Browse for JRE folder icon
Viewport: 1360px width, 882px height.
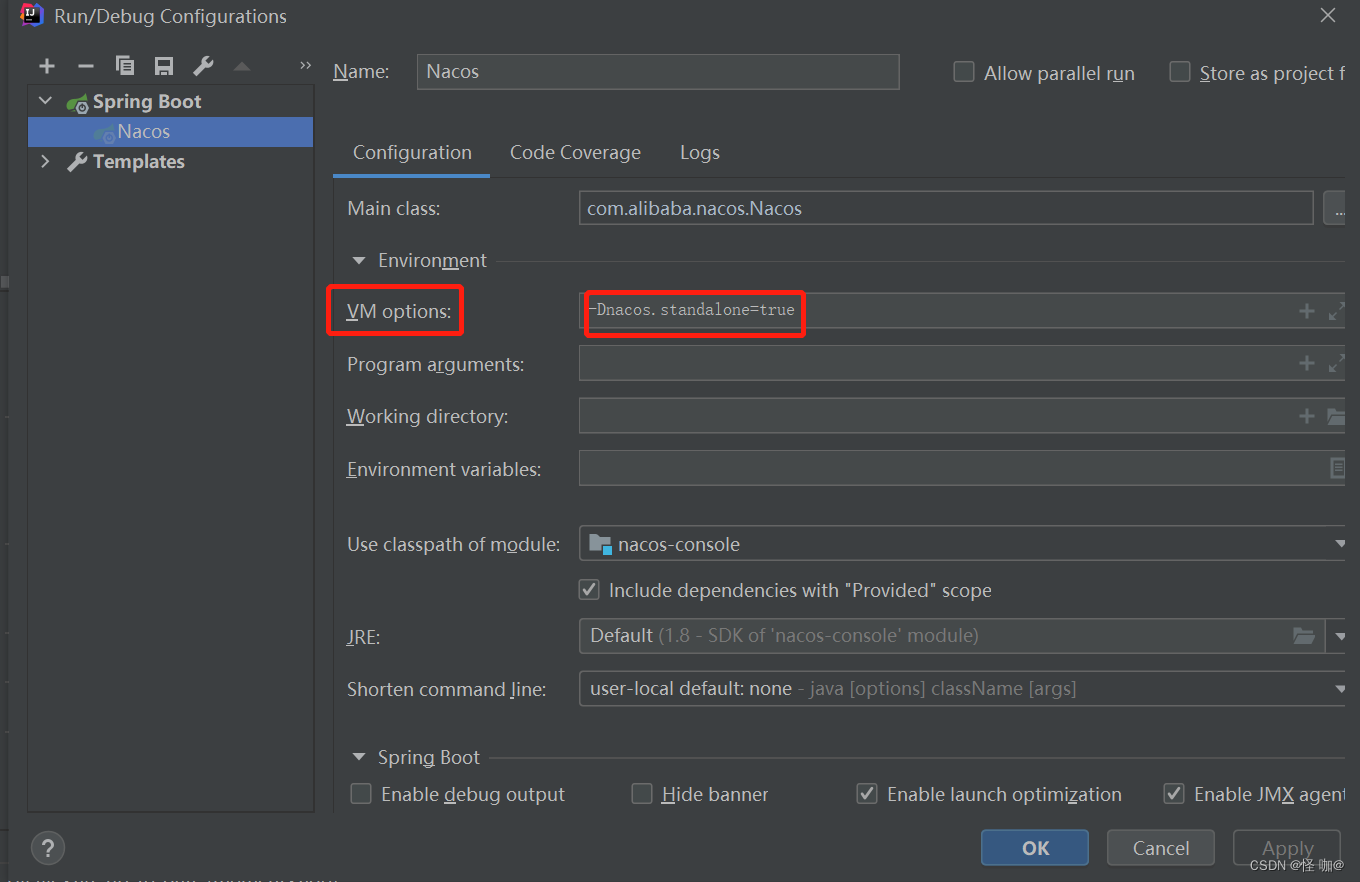point(1303,635)
